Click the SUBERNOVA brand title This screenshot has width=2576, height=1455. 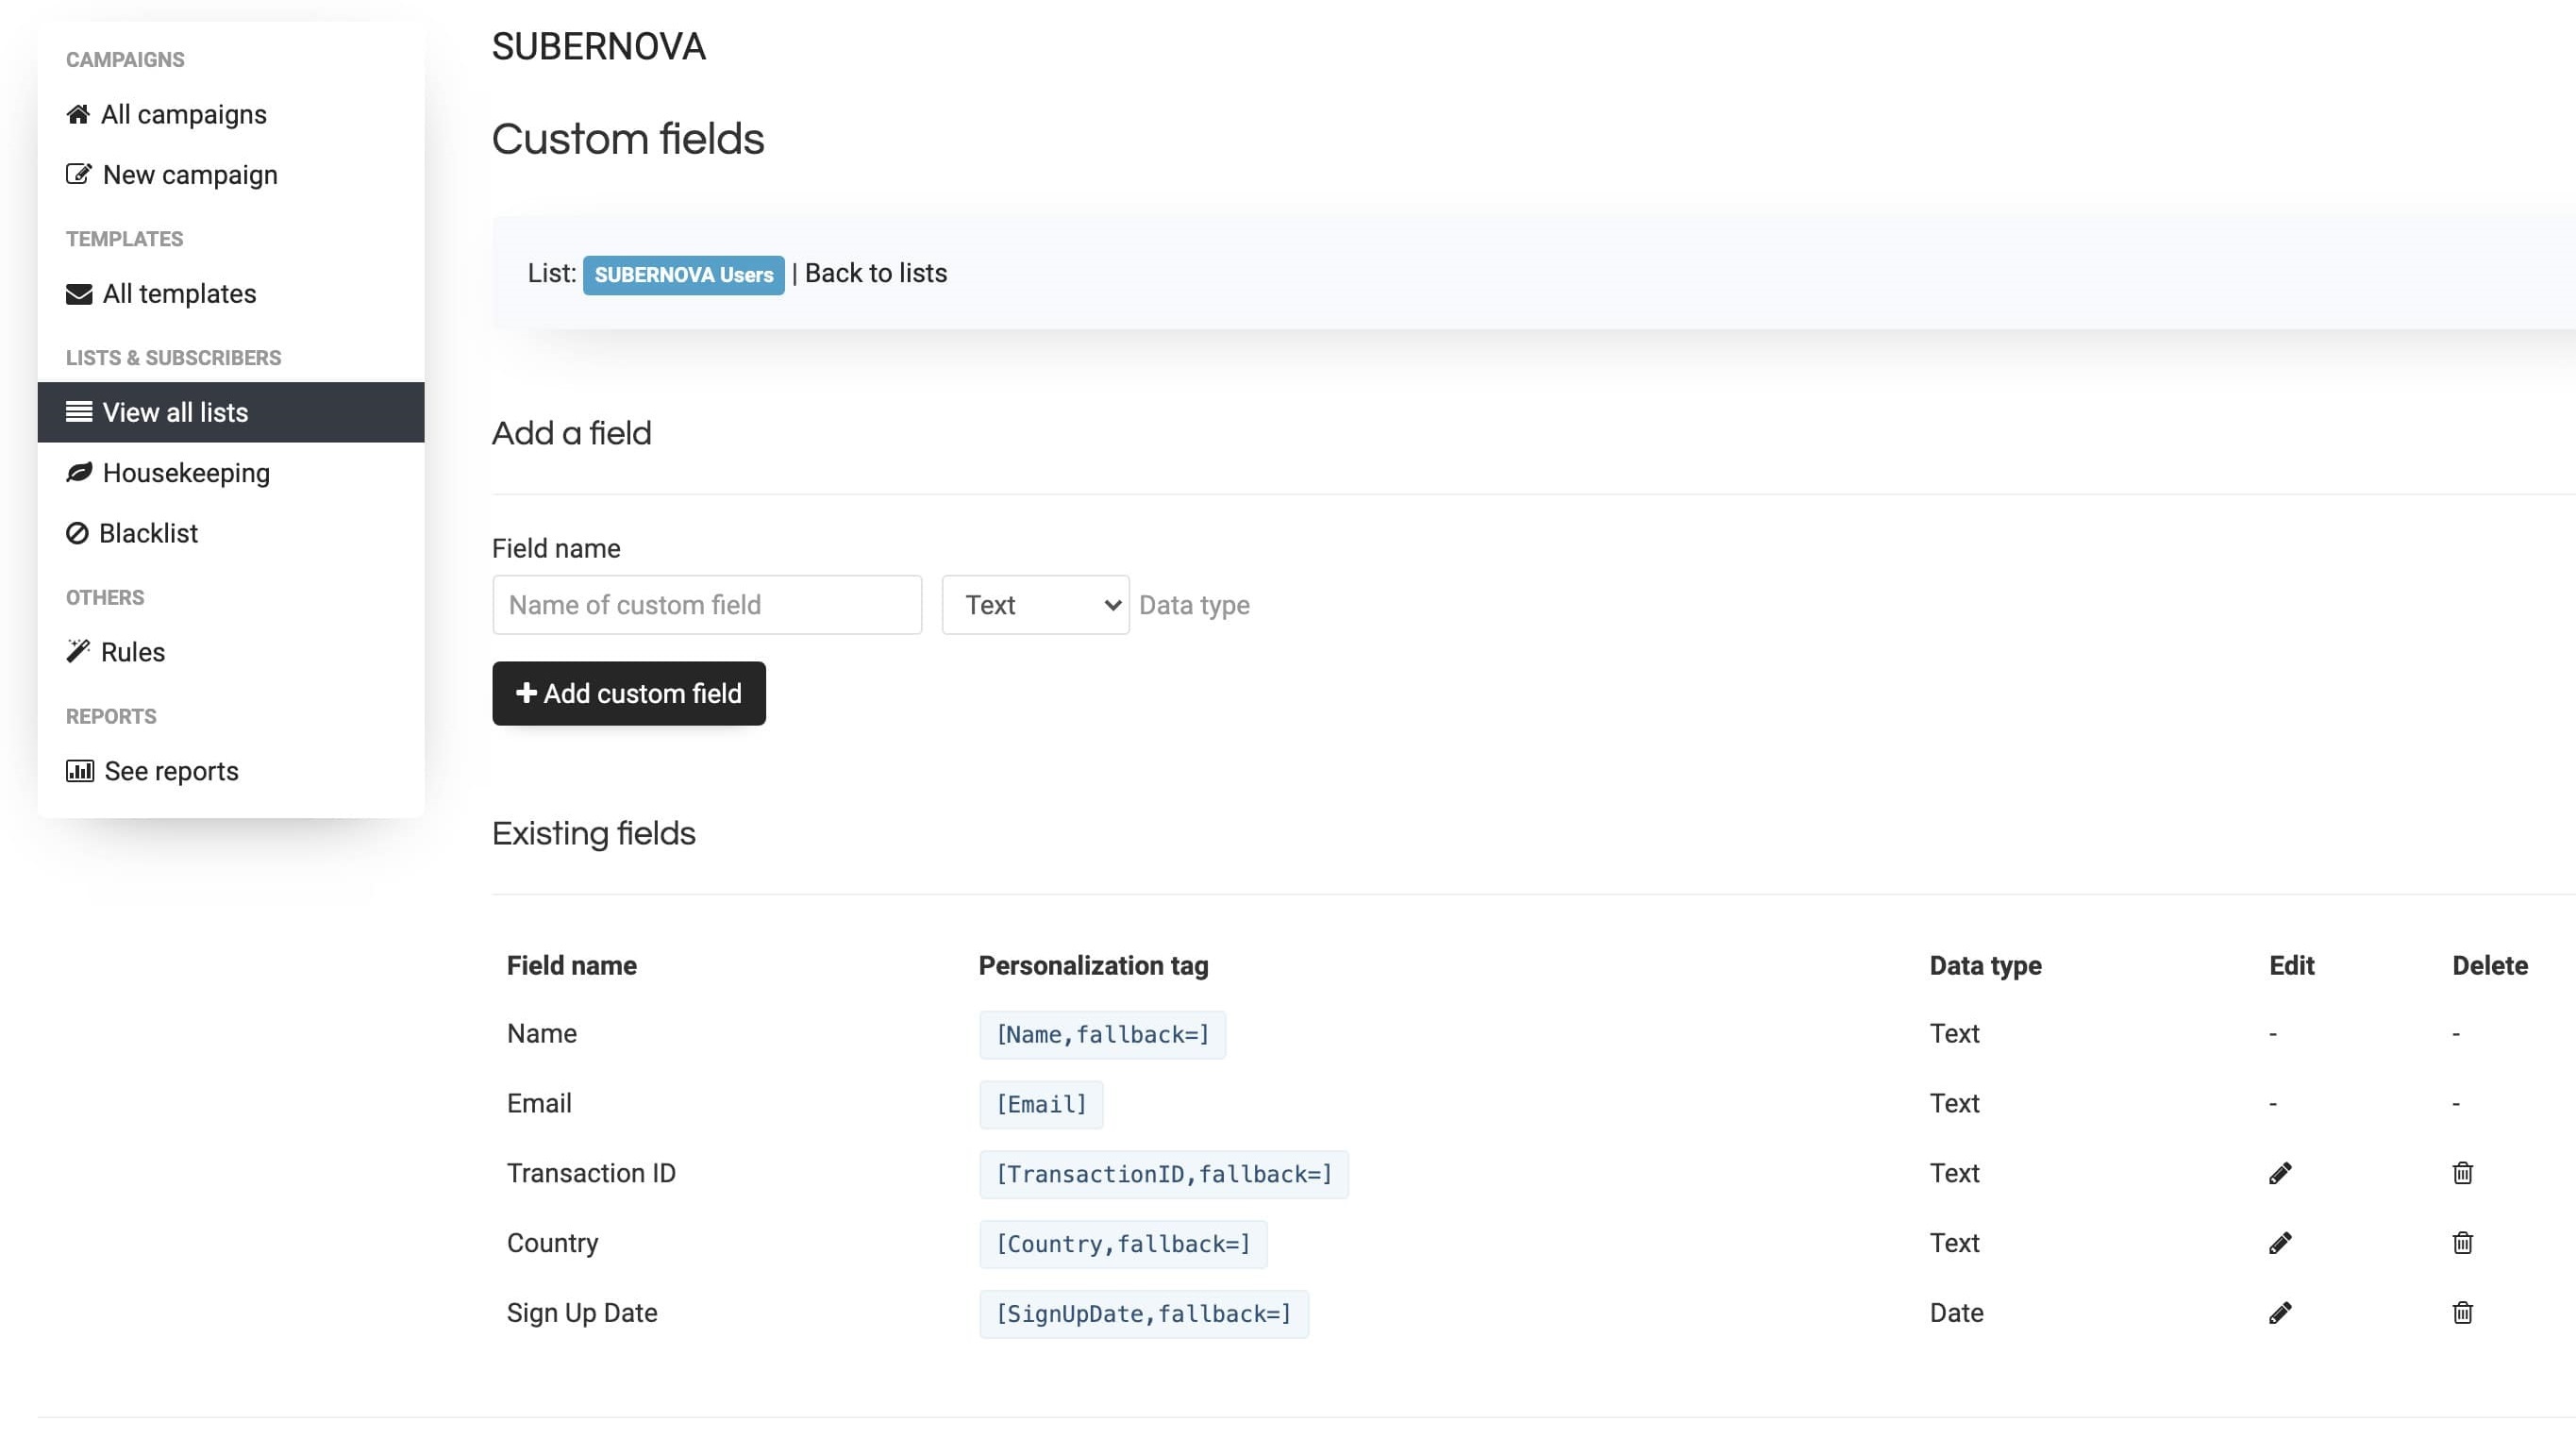coord(599,47)
